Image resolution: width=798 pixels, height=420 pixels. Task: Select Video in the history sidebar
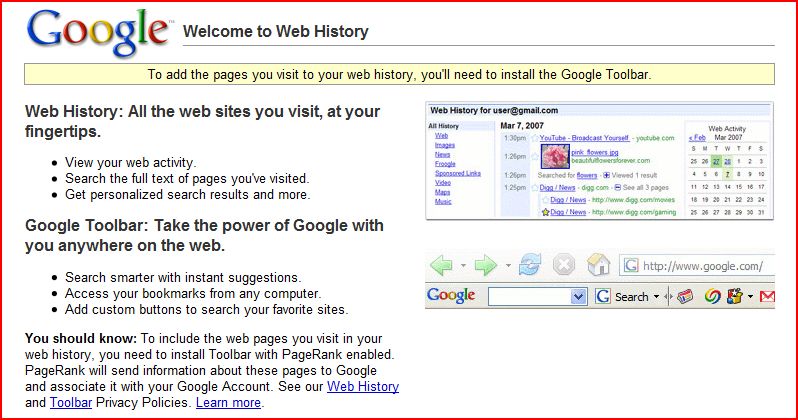tap(443, 183)
